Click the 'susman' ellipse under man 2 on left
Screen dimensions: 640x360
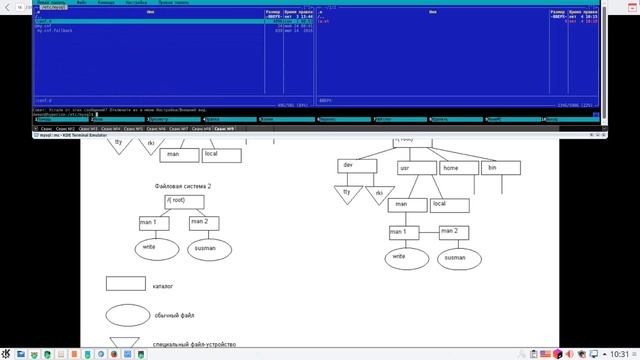pos(209,249)
